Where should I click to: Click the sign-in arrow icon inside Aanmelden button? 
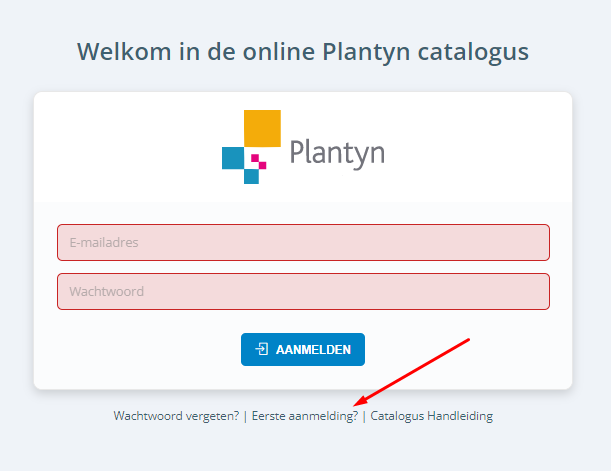[x=261, y=349]
